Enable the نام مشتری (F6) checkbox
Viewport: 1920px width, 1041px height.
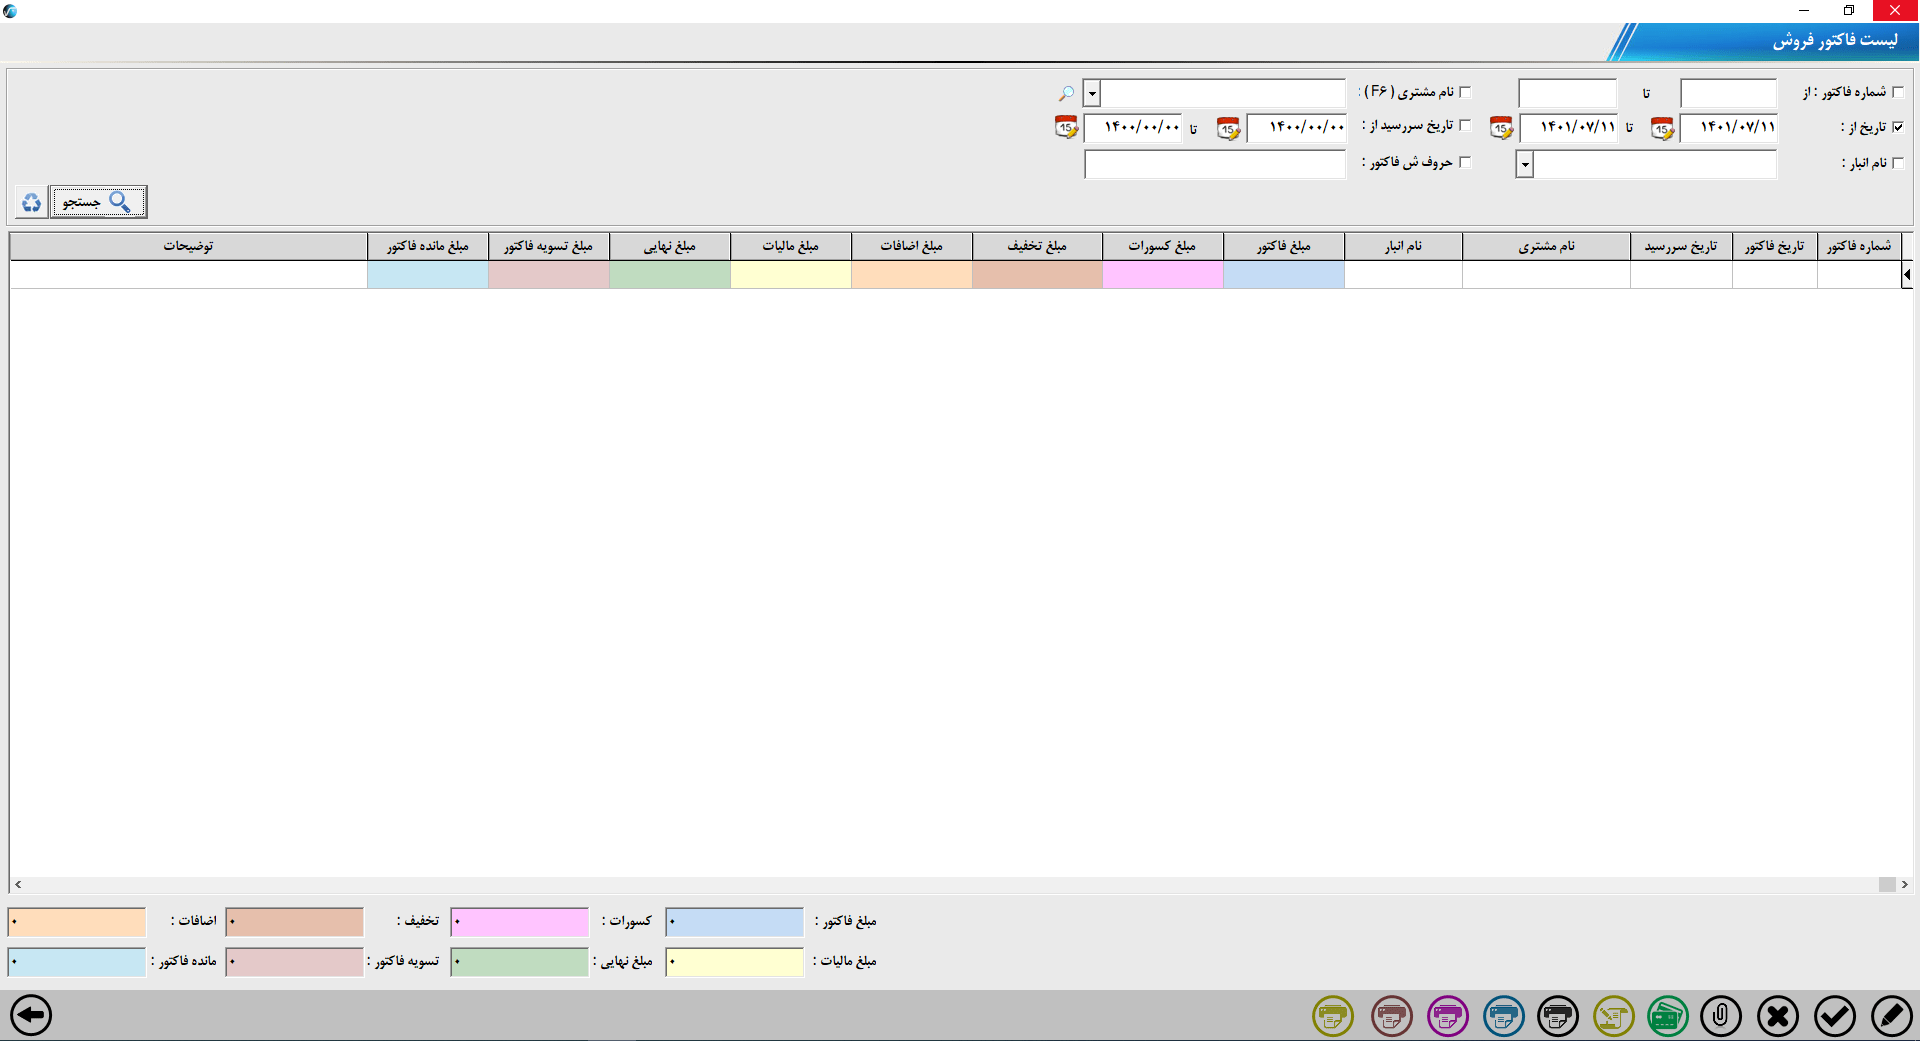click(x=1466, y=91)
